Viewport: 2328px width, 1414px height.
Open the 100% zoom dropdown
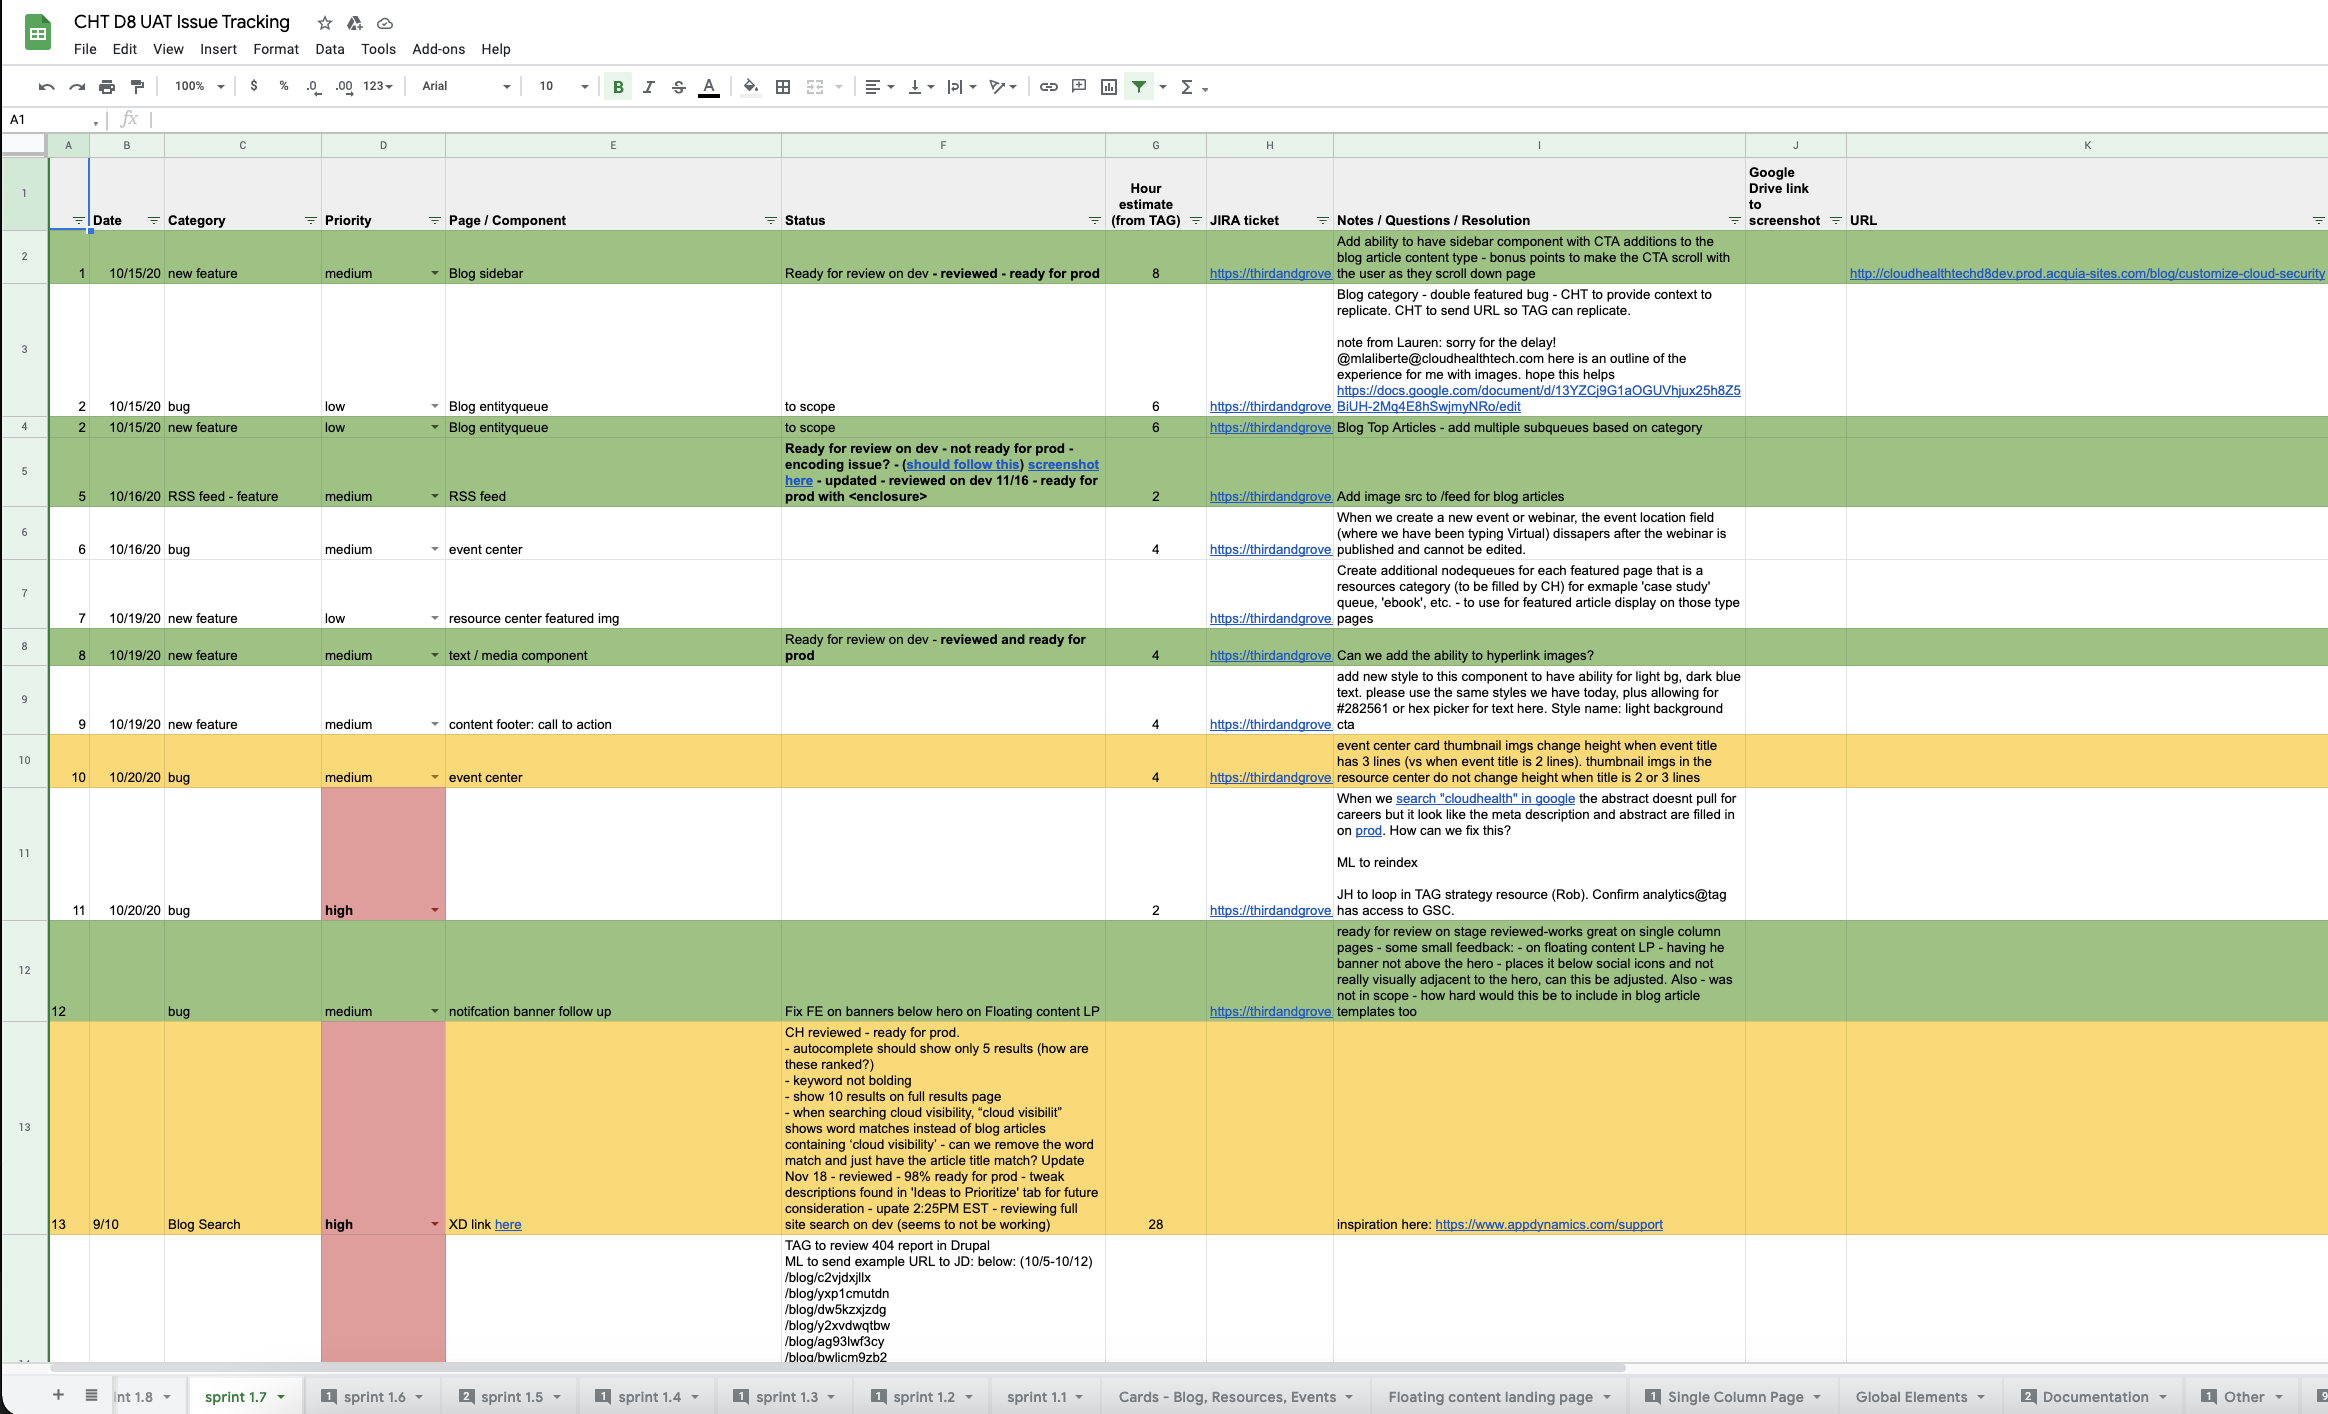point(199,87)
